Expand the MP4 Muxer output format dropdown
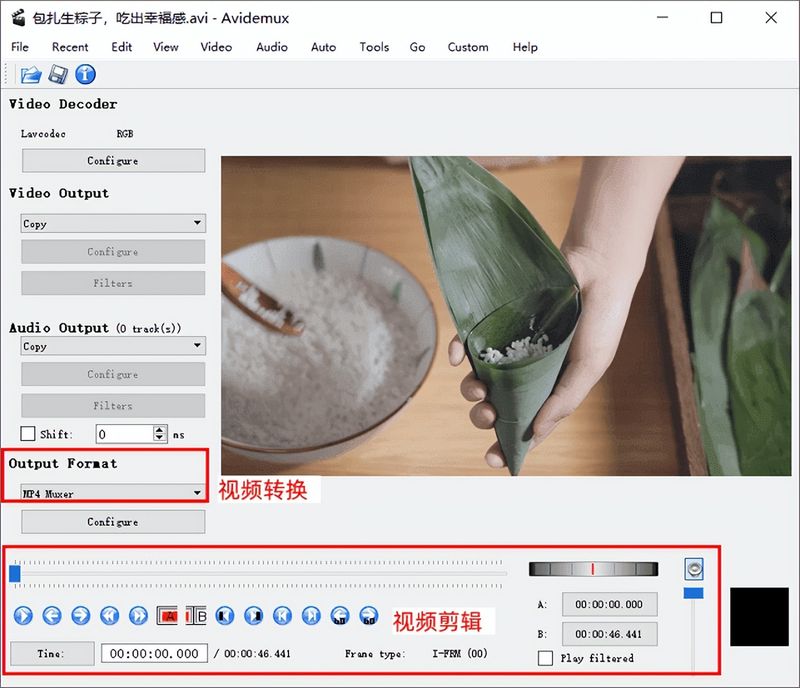The width and height of the screenshot is (800, 688). click(x=113, y=493)
